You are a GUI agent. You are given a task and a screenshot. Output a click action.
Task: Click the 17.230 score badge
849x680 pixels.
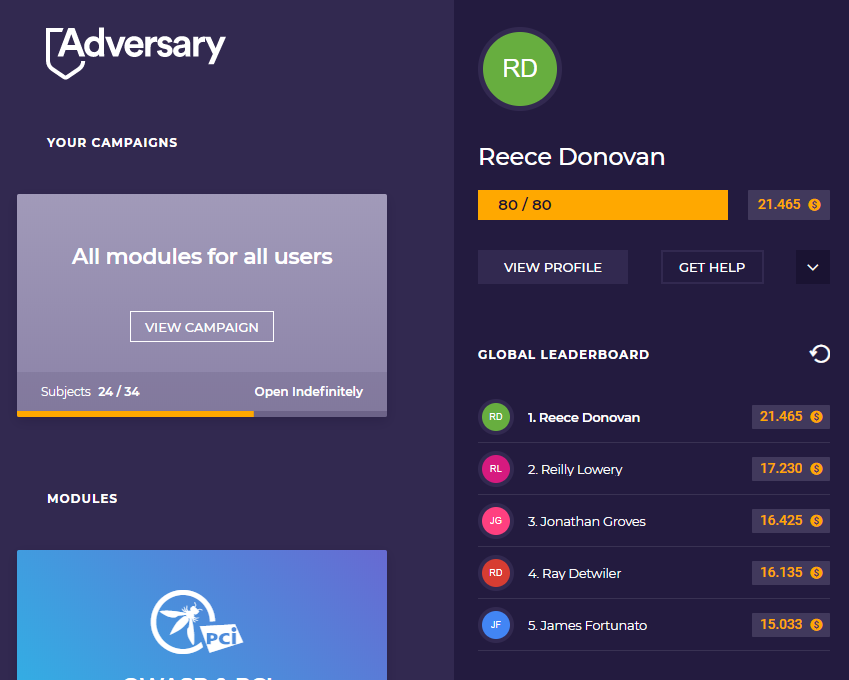click(x=791, y=469)
